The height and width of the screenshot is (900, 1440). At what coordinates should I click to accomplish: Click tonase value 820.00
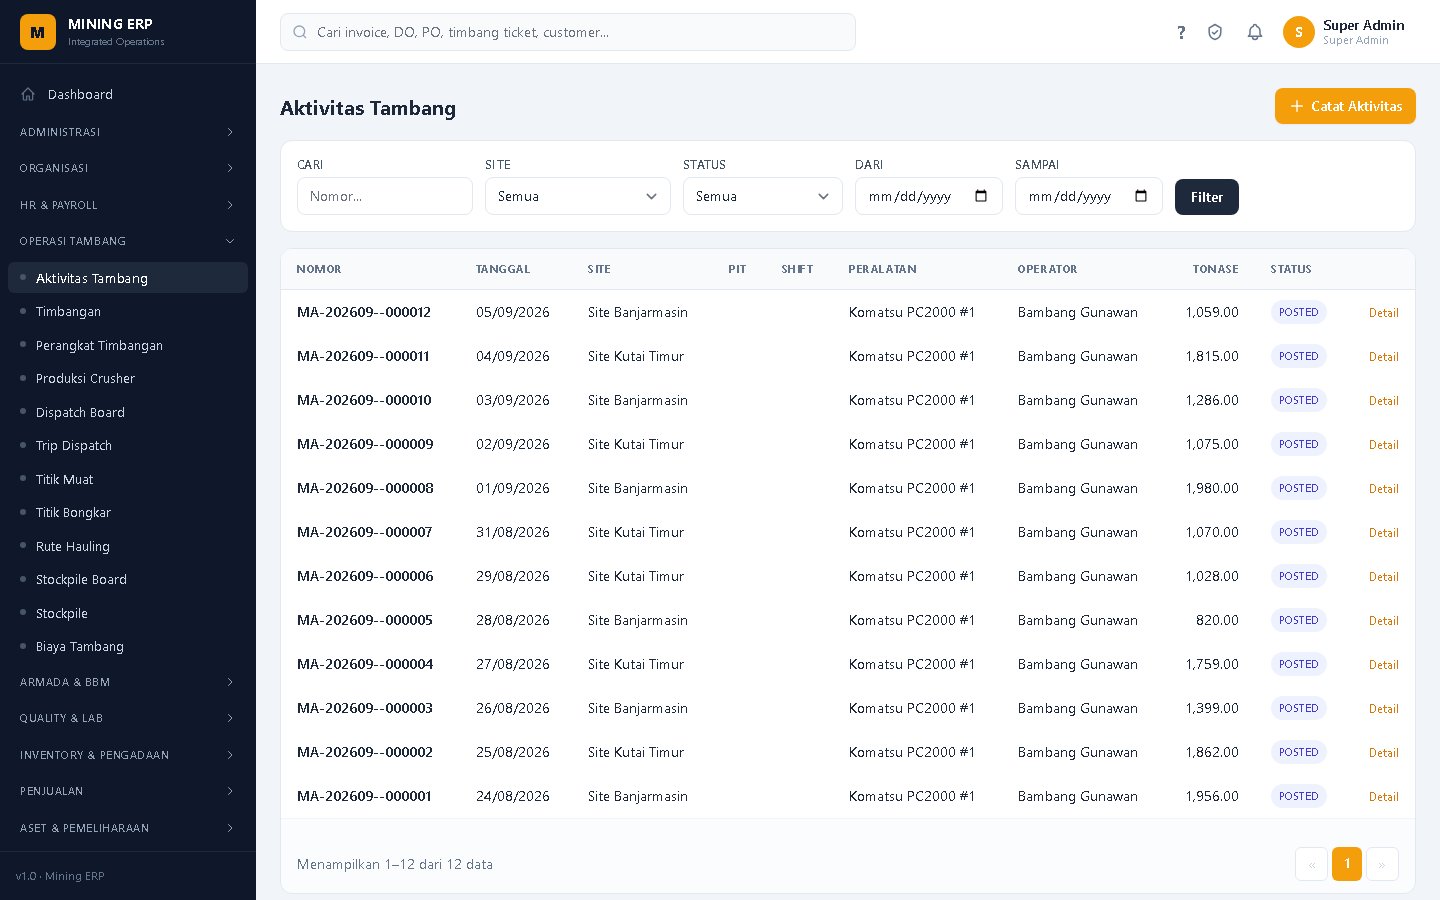point(1217,620)
